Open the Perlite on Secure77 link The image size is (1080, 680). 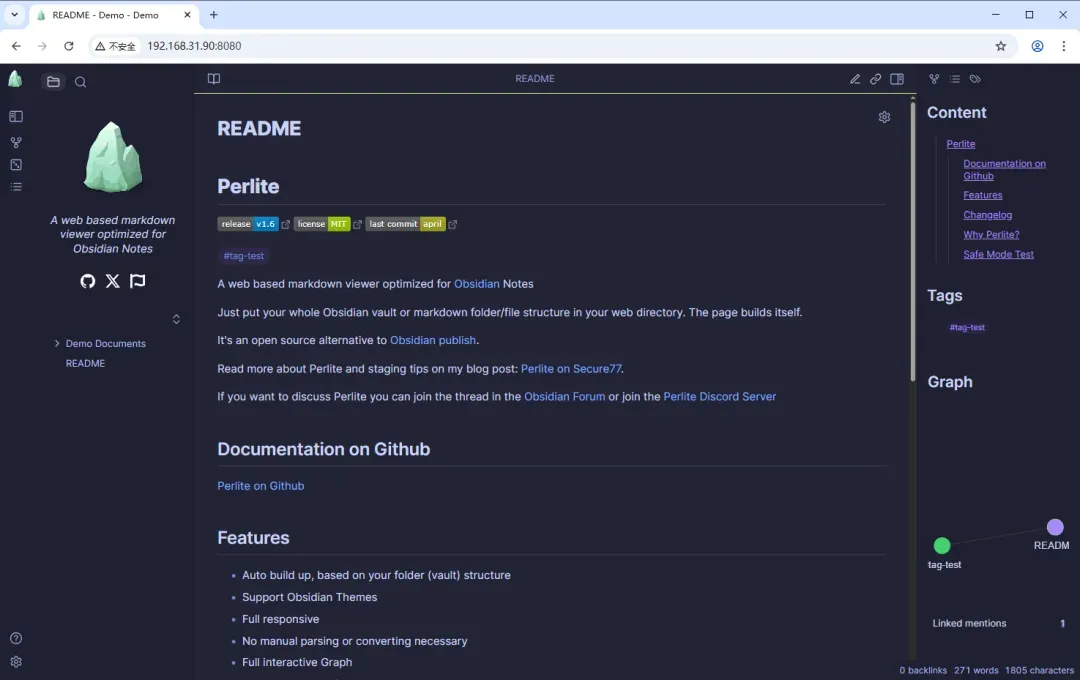pos(571,369)
